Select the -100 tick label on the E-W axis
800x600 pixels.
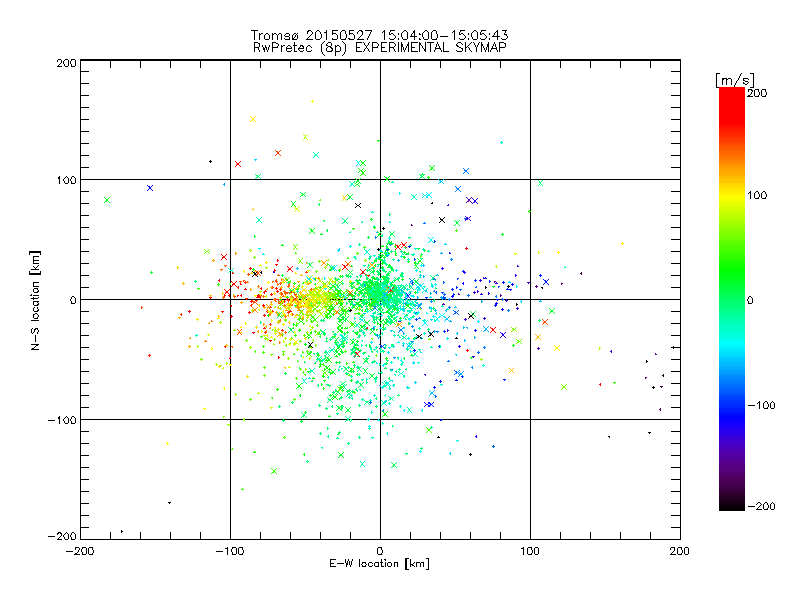coord(230,551)
